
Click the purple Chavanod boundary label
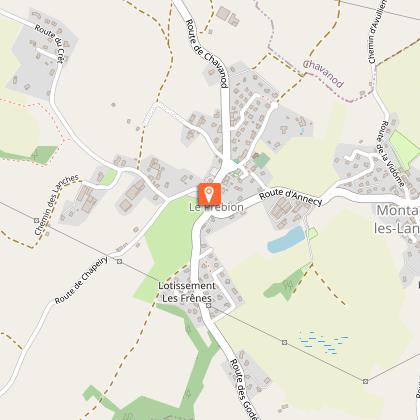click(323, 74)
